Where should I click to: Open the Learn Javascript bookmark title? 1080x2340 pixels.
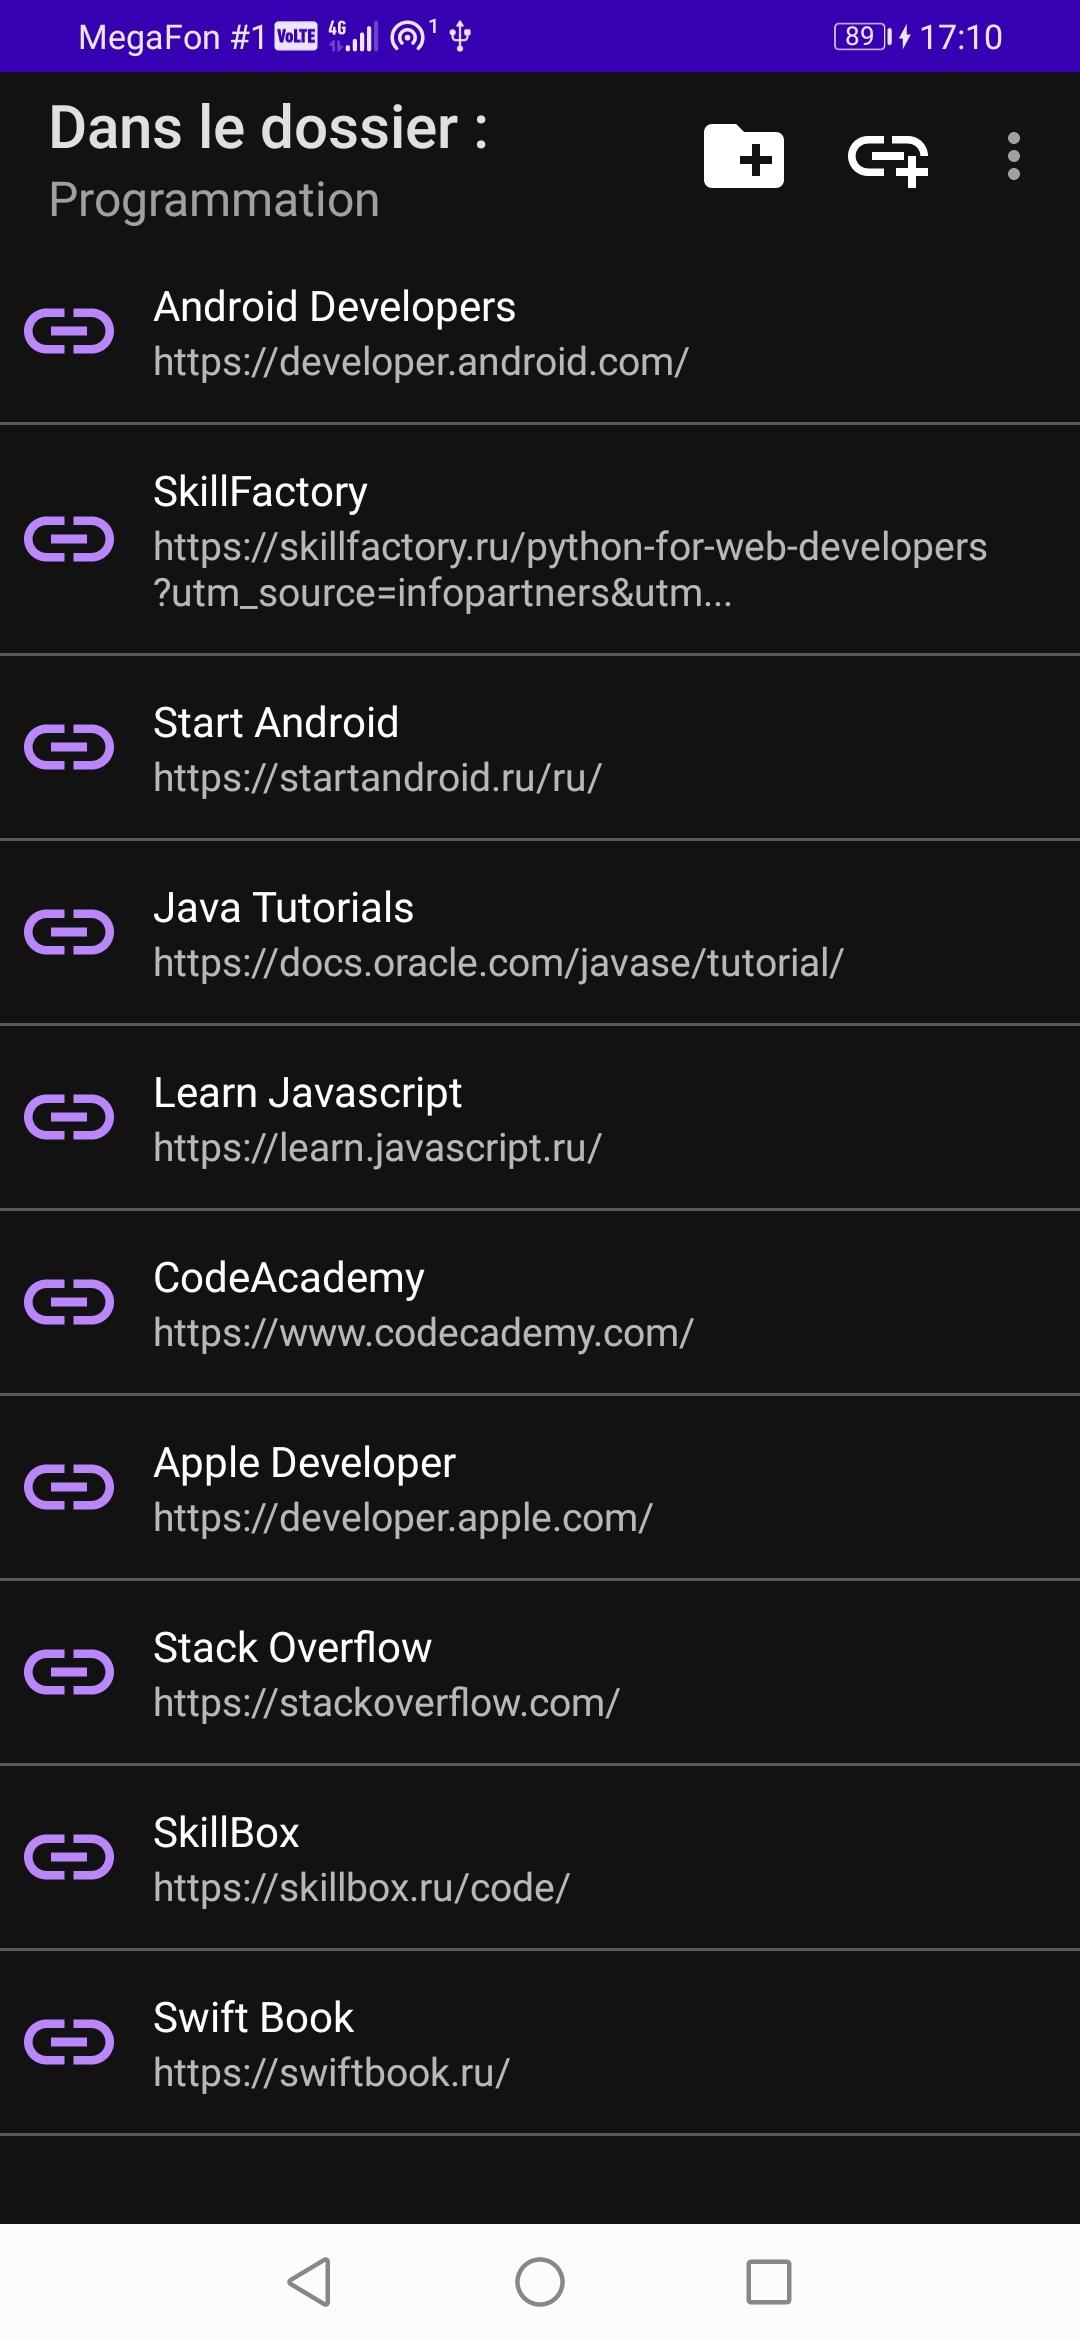click(x=307, y=1093)
